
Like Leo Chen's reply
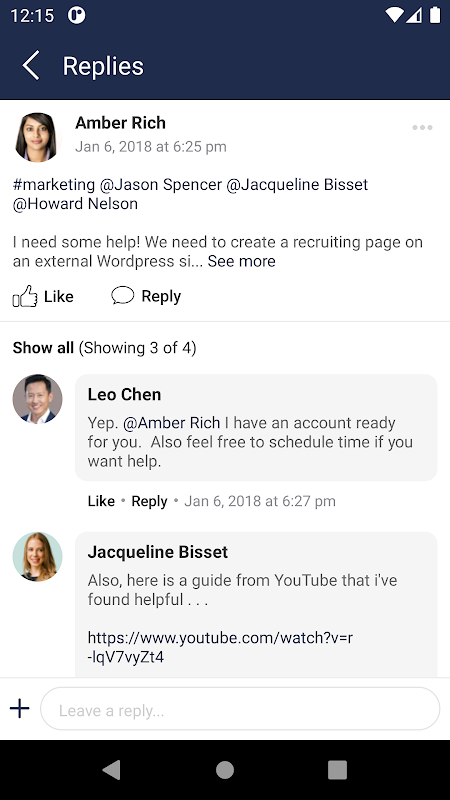tap(101, 501)
